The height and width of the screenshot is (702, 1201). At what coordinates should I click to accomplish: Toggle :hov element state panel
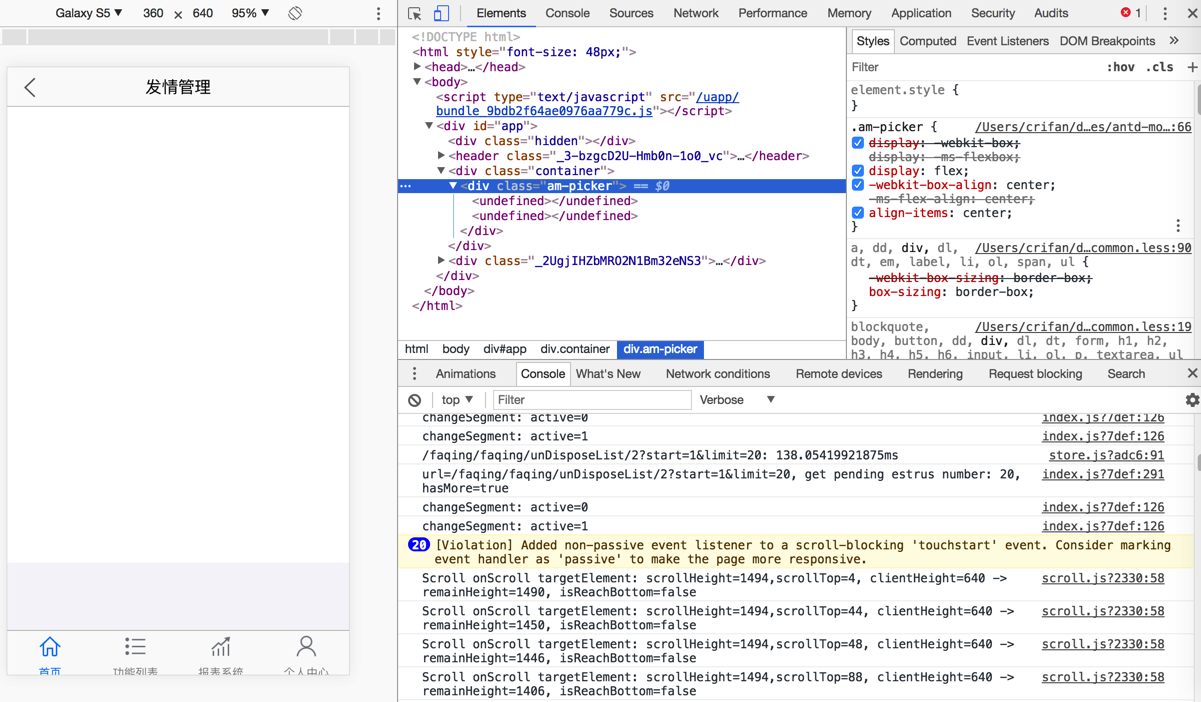tap(1120, 67)
